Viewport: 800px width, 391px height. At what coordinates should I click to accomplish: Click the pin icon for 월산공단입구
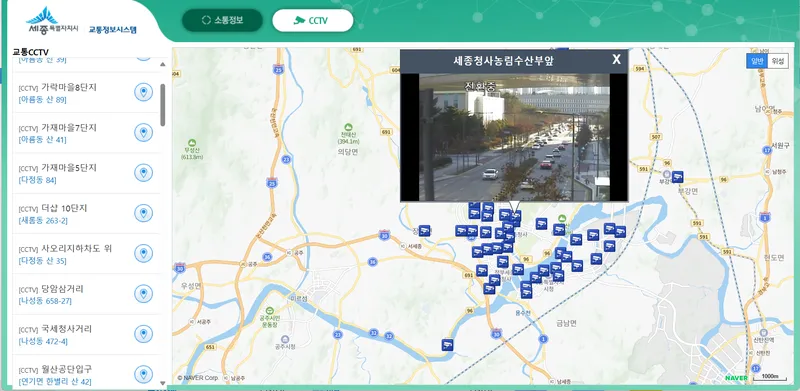pos(143,374)
